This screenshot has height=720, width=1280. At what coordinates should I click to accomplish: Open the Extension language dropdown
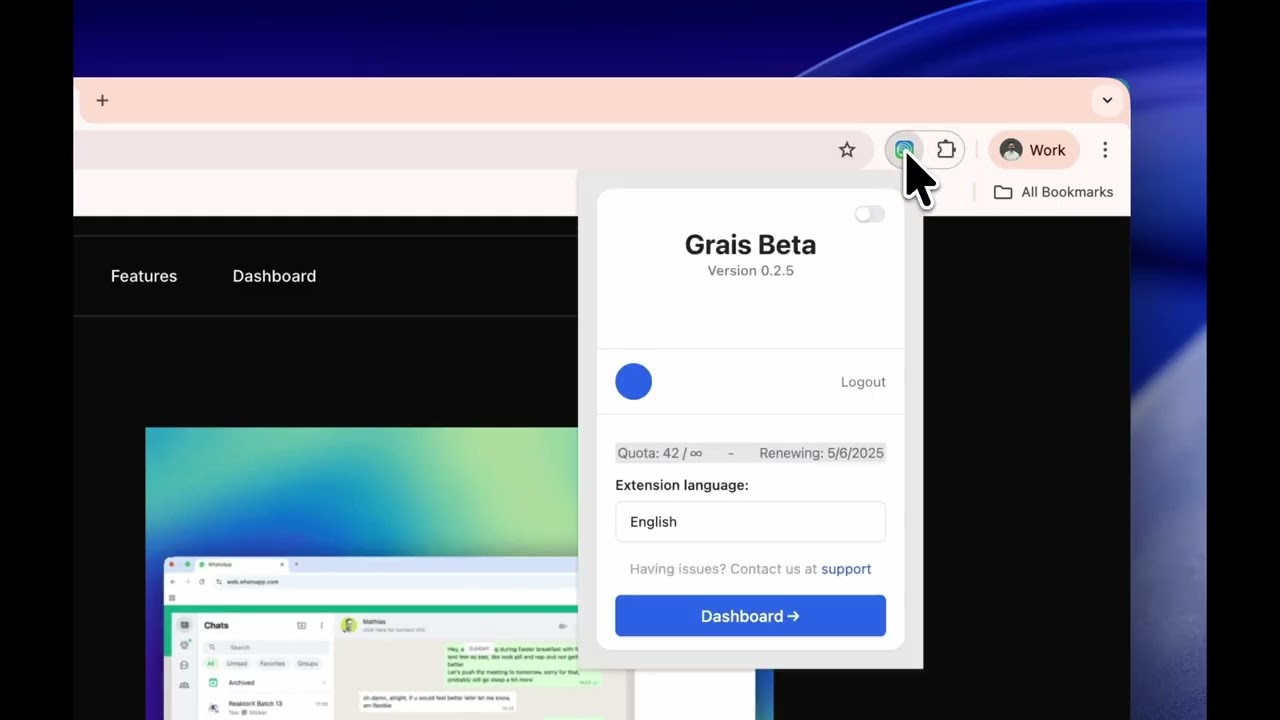[x=750, y=522]
